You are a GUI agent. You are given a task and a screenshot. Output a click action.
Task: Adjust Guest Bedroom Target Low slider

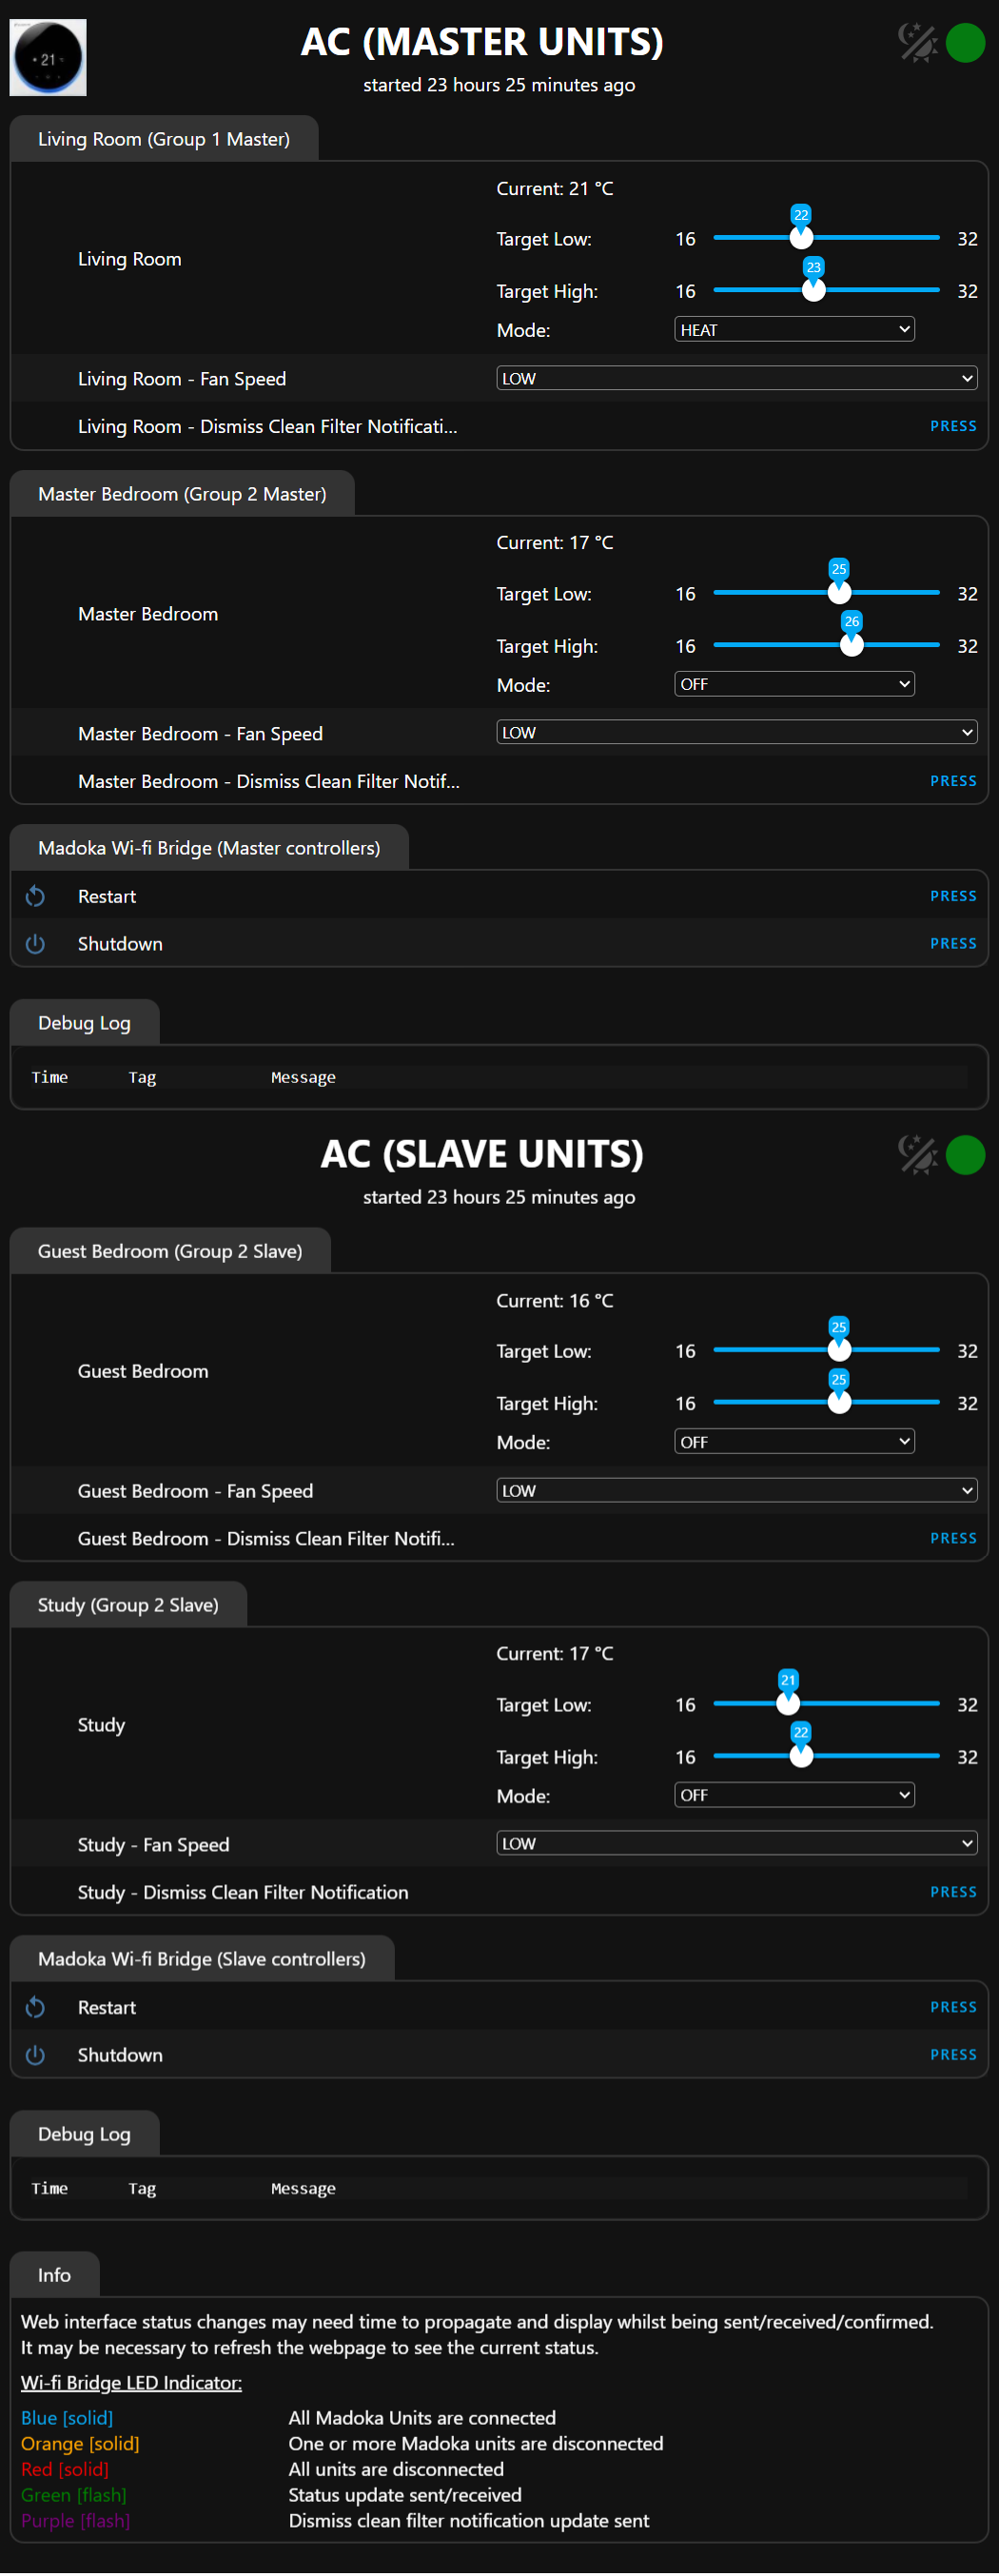[x=826, y=1350]
